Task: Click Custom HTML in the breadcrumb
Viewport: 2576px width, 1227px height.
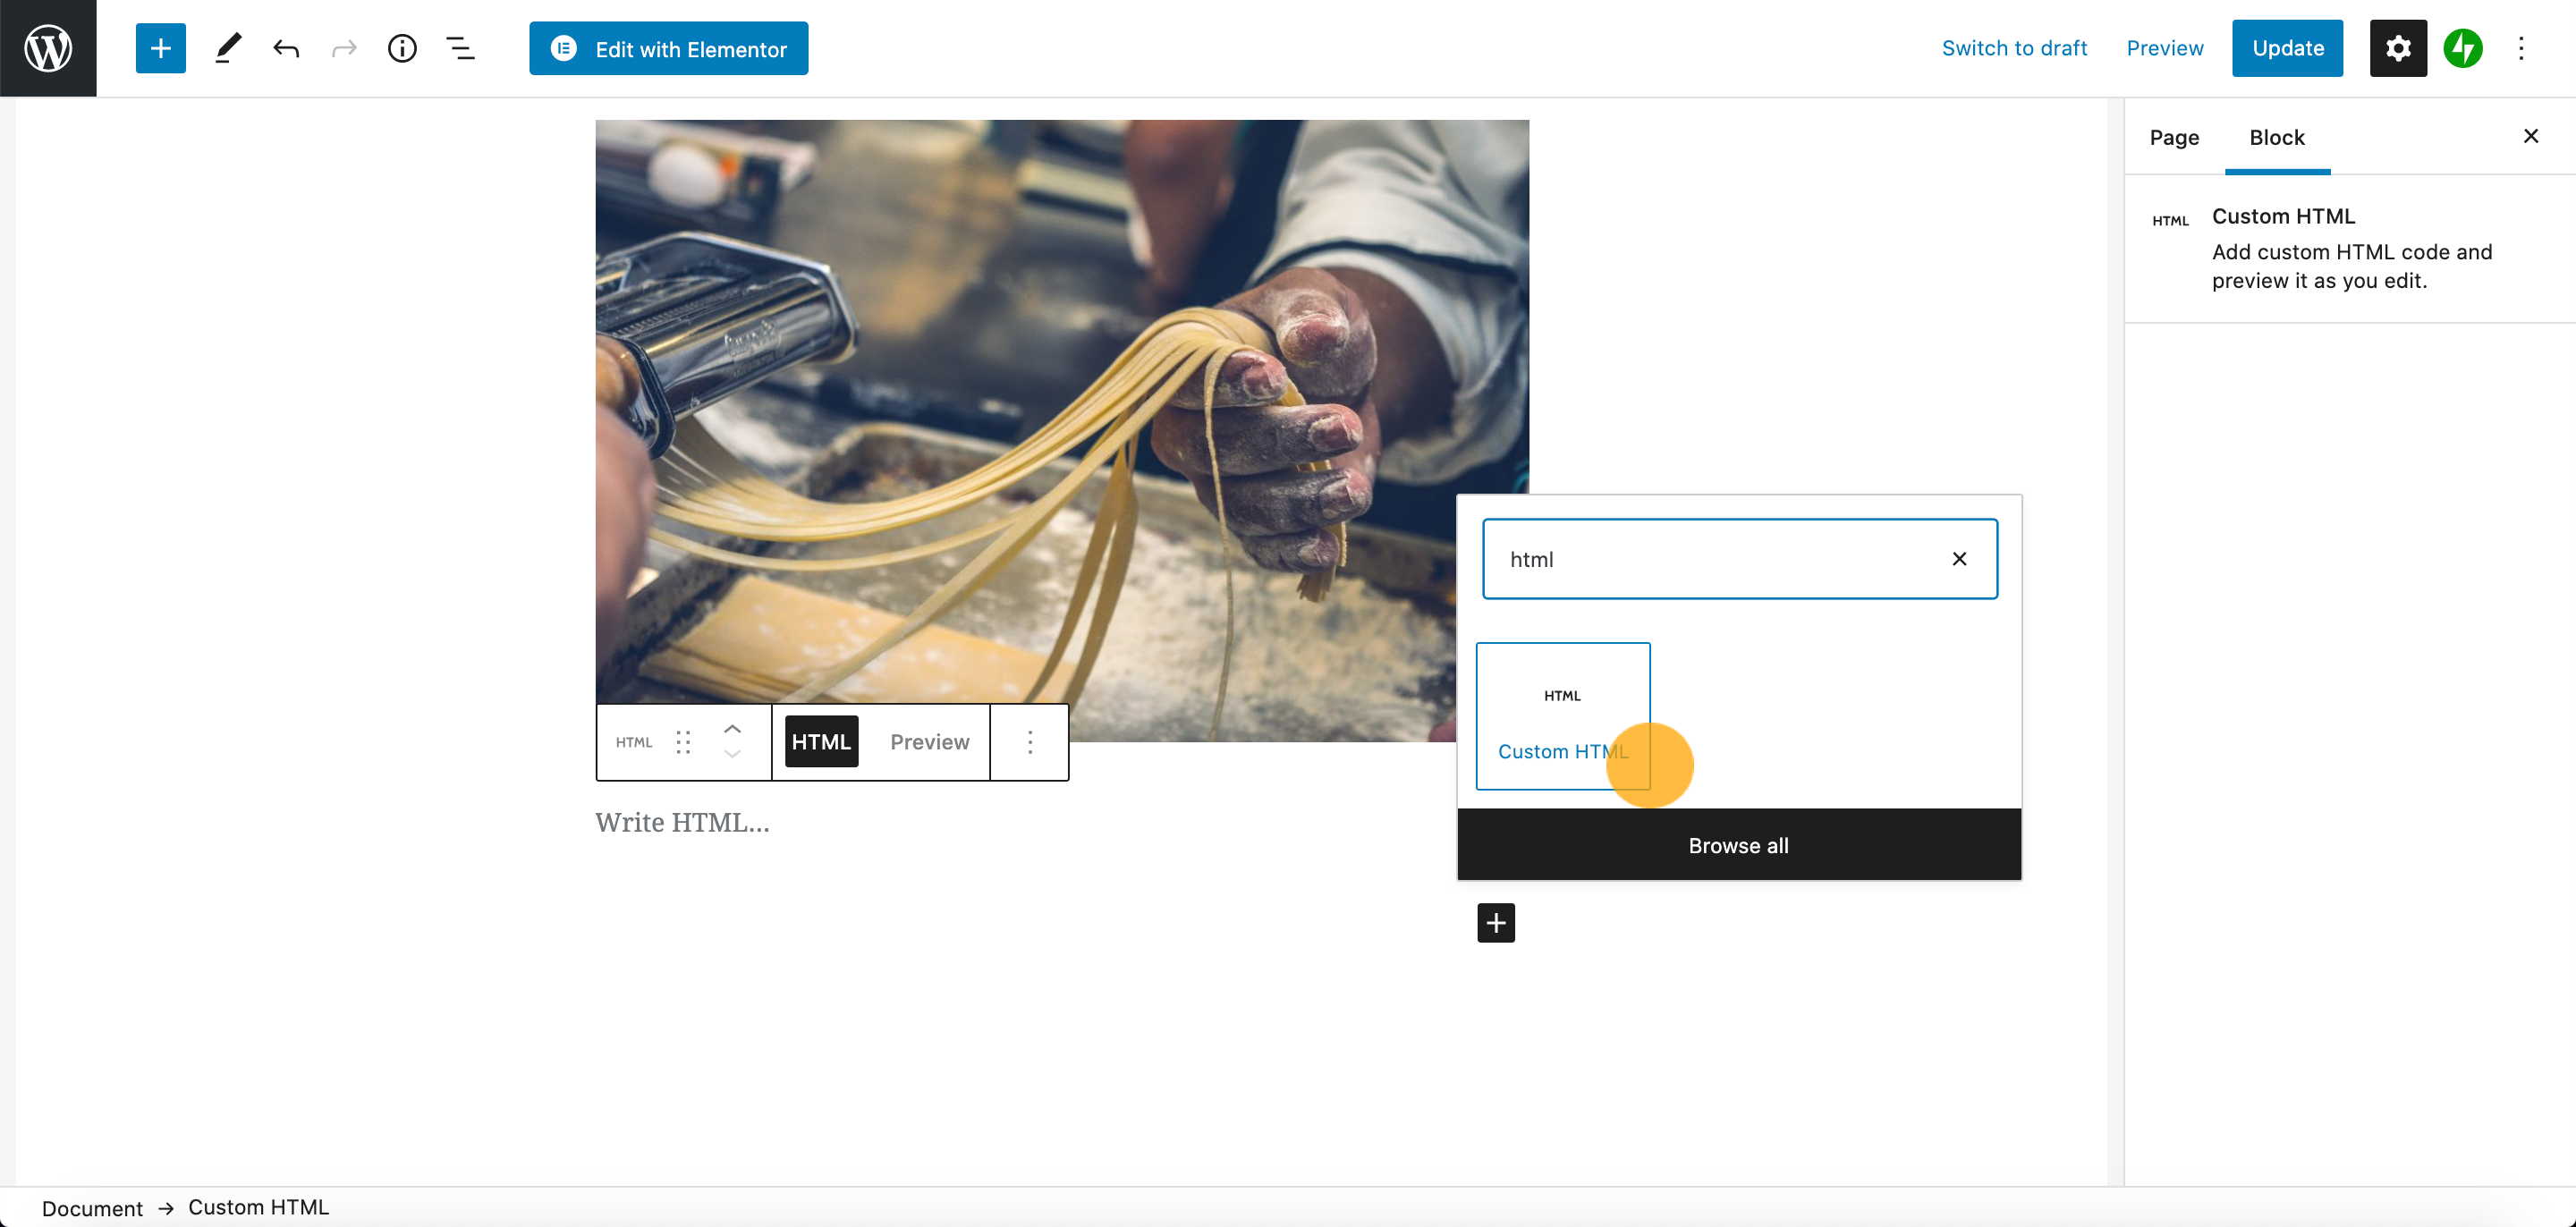Action: (258, 1208)
